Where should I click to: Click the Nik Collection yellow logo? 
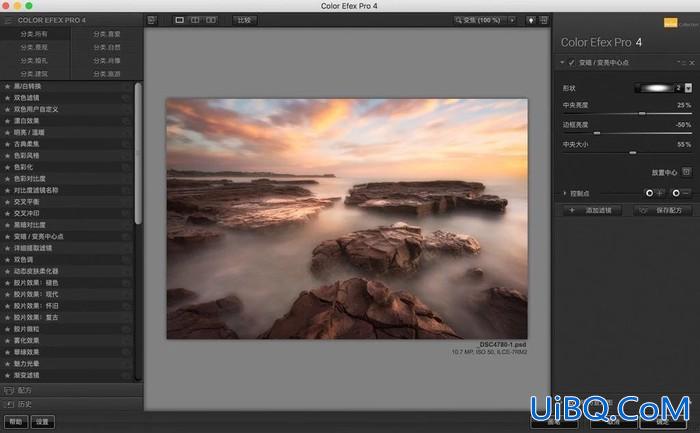click(670, 23)
